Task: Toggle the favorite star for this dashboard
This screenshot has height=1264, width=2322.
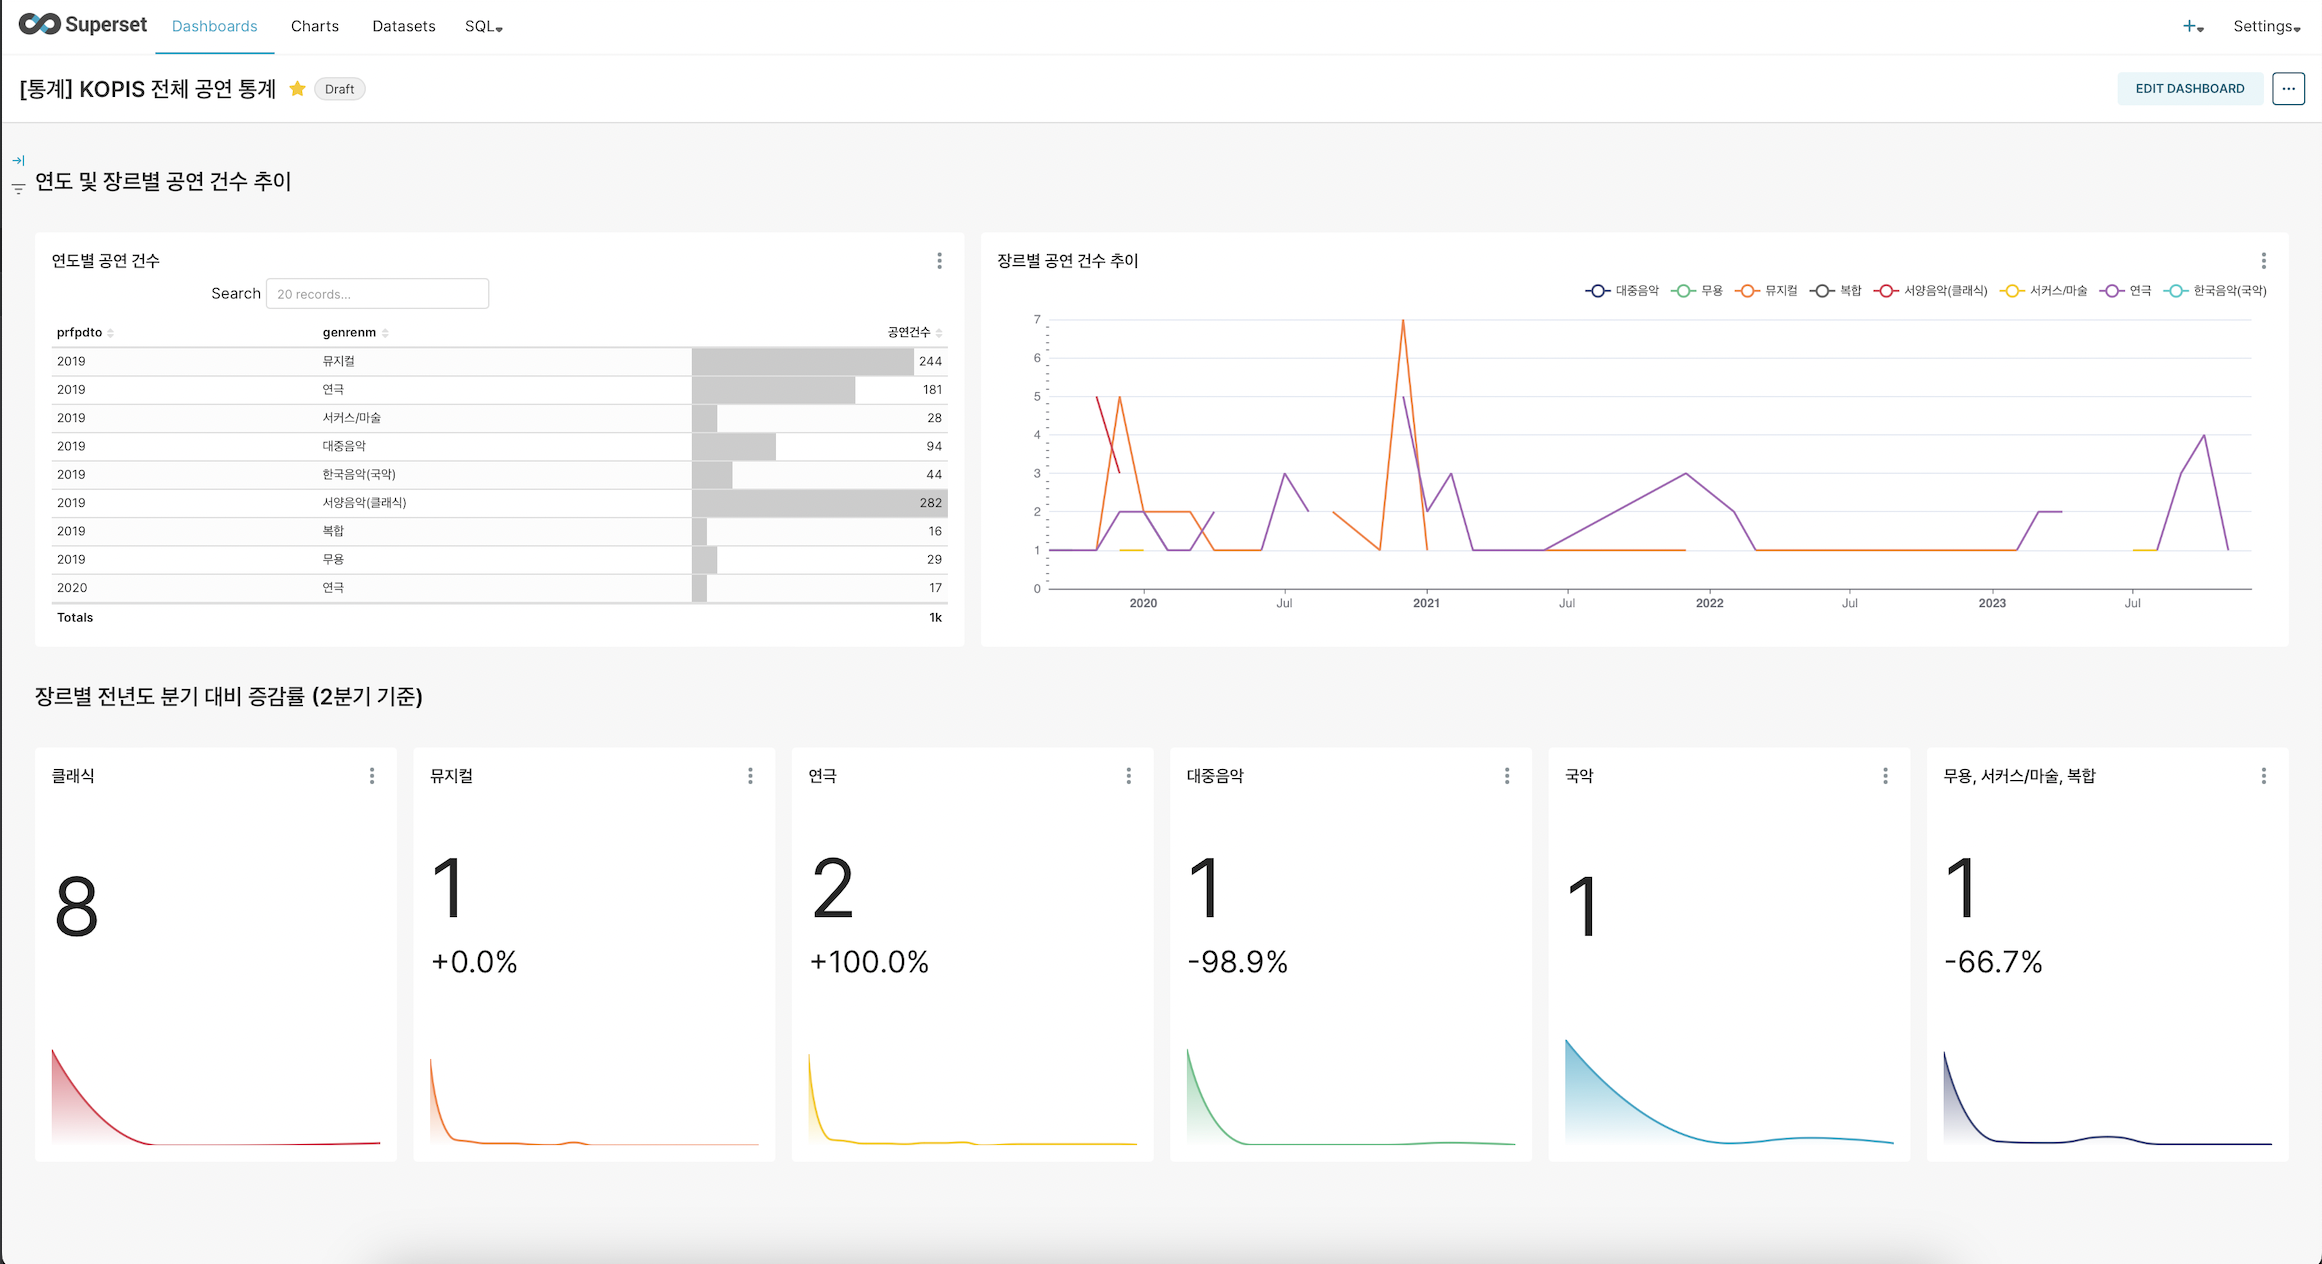Action: (x=297, y=89)
